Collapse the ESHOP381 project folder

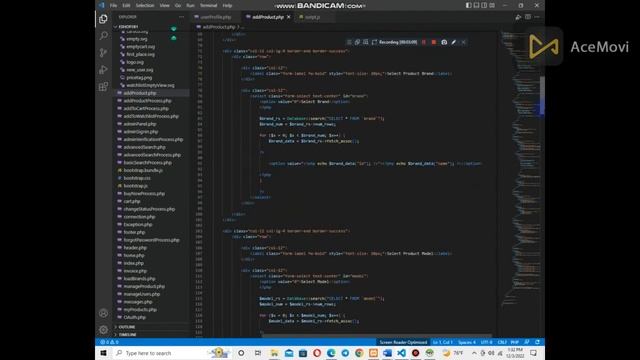click(x=128, y=27)
